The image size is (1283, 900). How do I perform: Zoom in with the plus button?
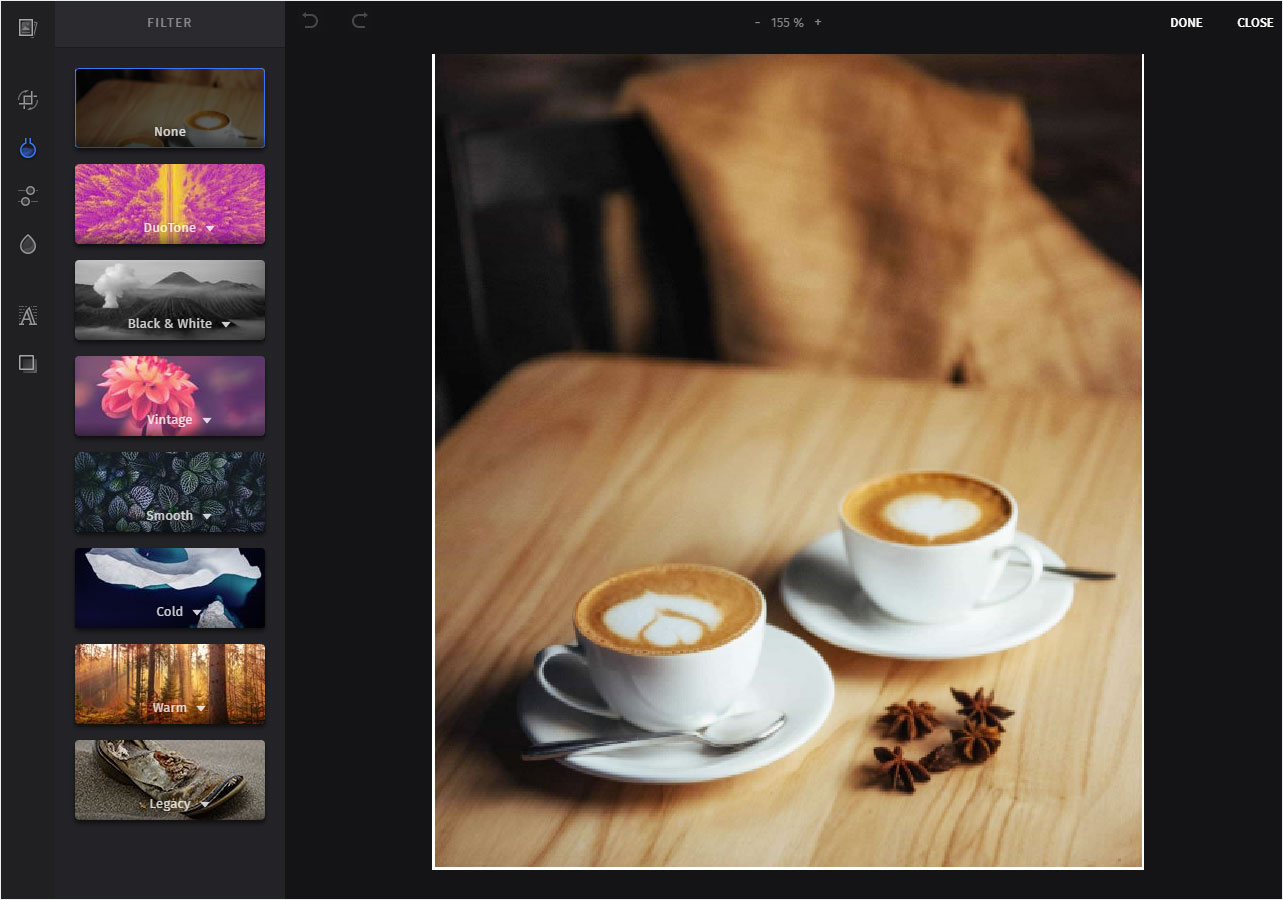[x=818, y=22]
